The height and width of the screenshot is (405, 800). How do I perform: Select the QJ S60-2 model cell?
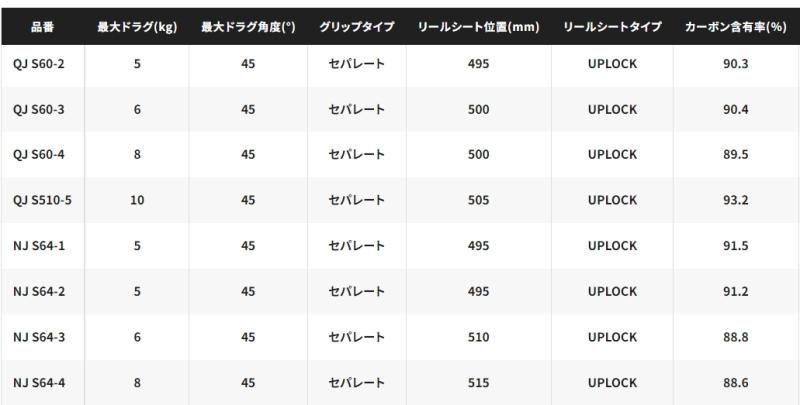coord(41,63)
